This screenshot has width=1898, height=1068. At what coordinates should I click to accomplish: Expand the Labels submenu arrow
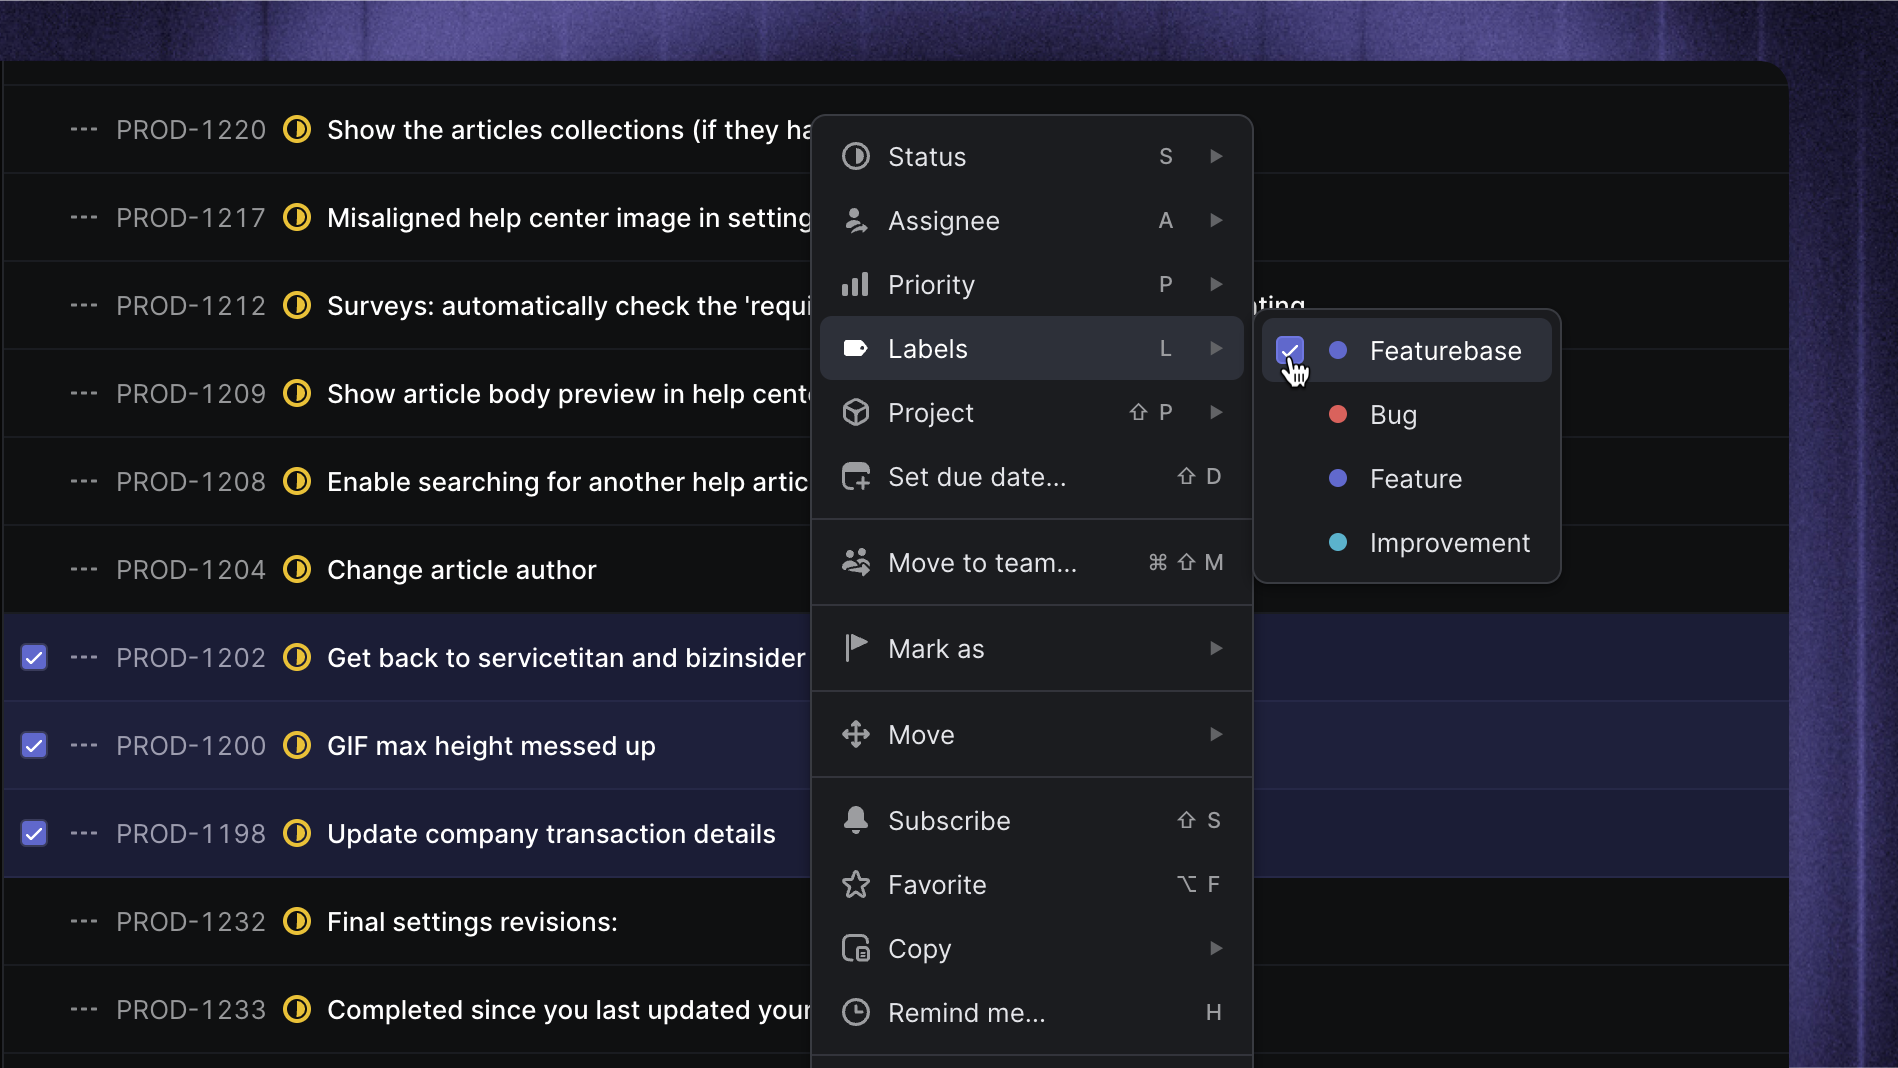pyautogui.click(x=1216, y=349)
